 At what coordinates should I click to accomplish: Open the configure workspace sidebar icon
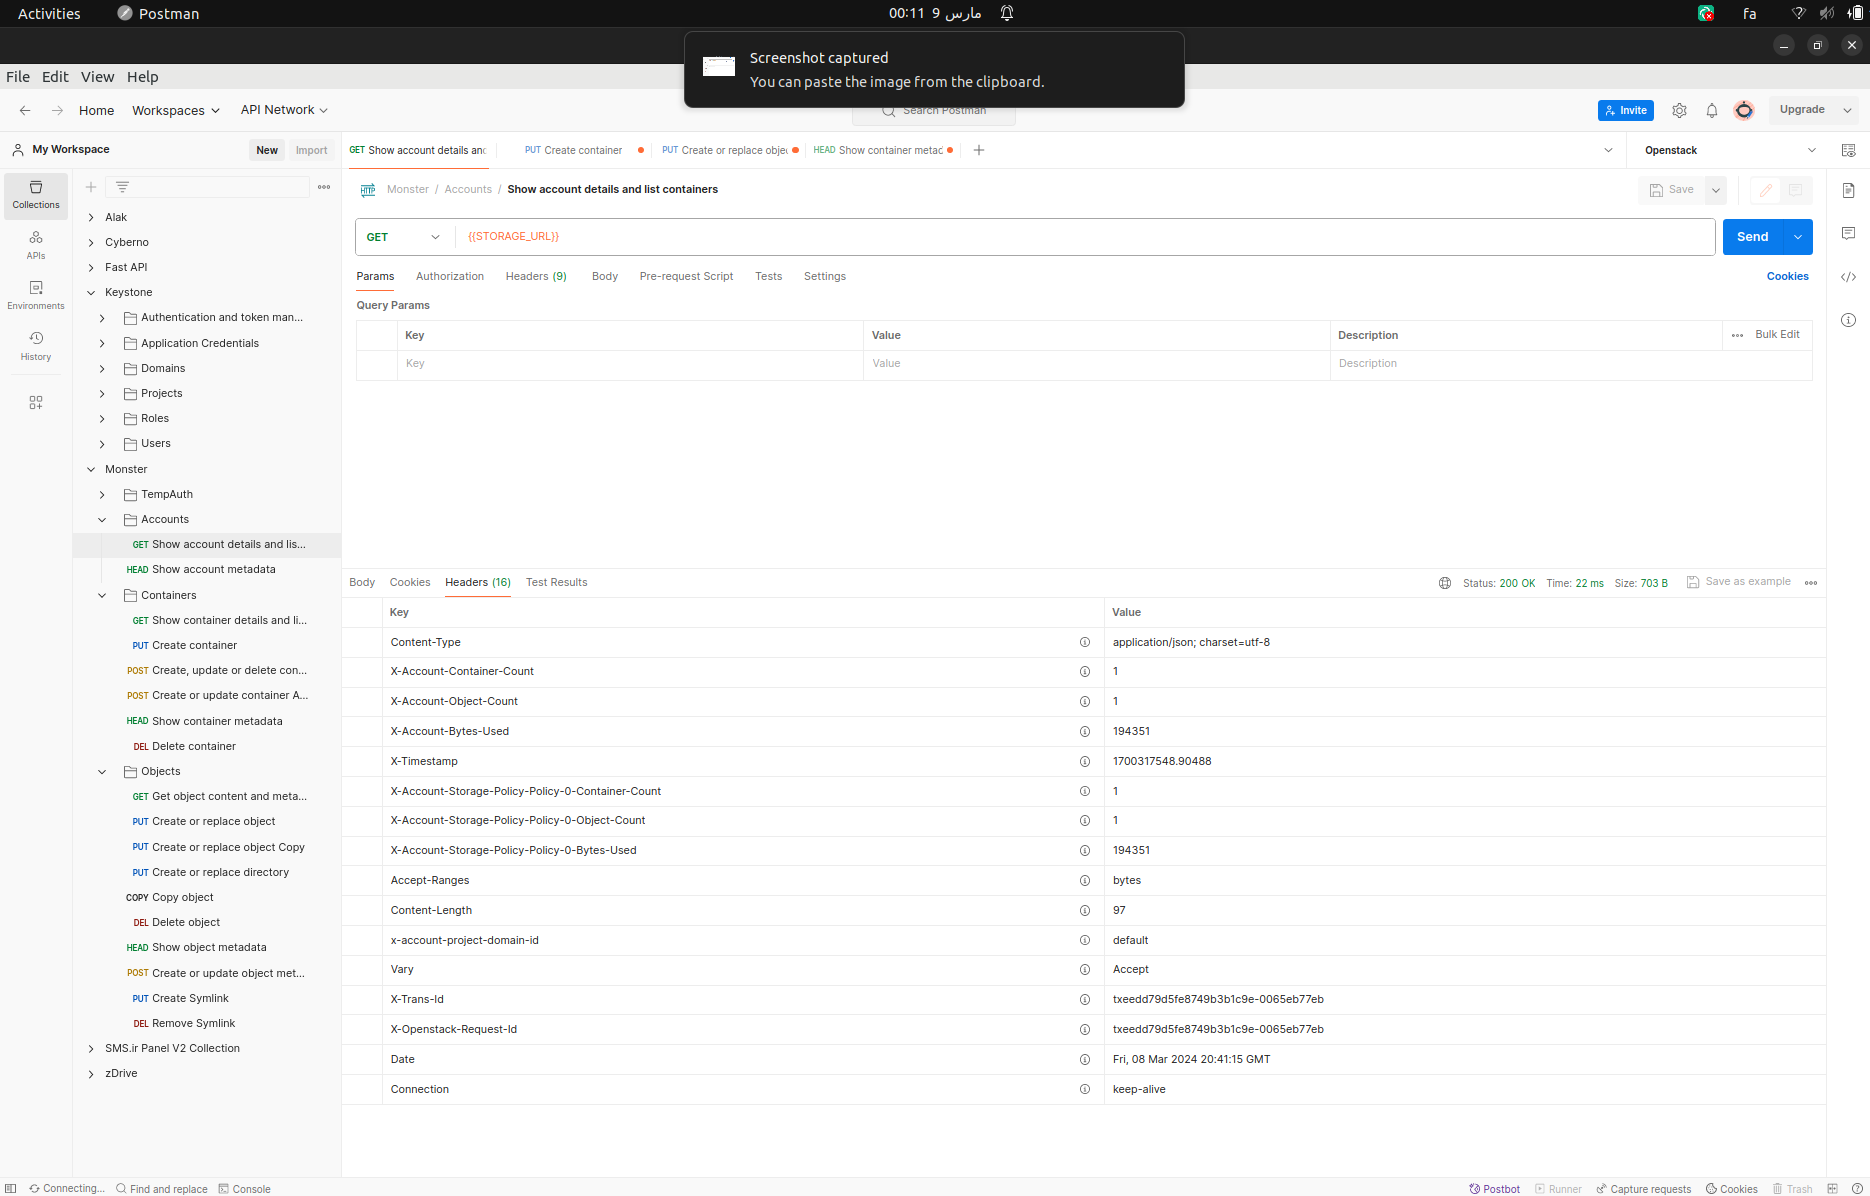pyautogui.click(x=36, y=402)
